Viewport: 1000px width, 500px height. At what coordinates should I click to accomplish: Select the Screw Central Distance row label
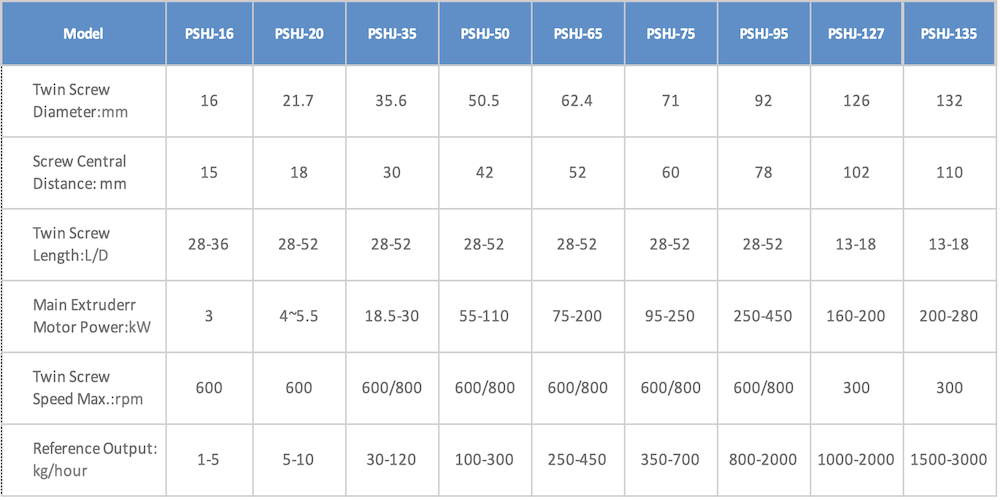click(80, 172)
